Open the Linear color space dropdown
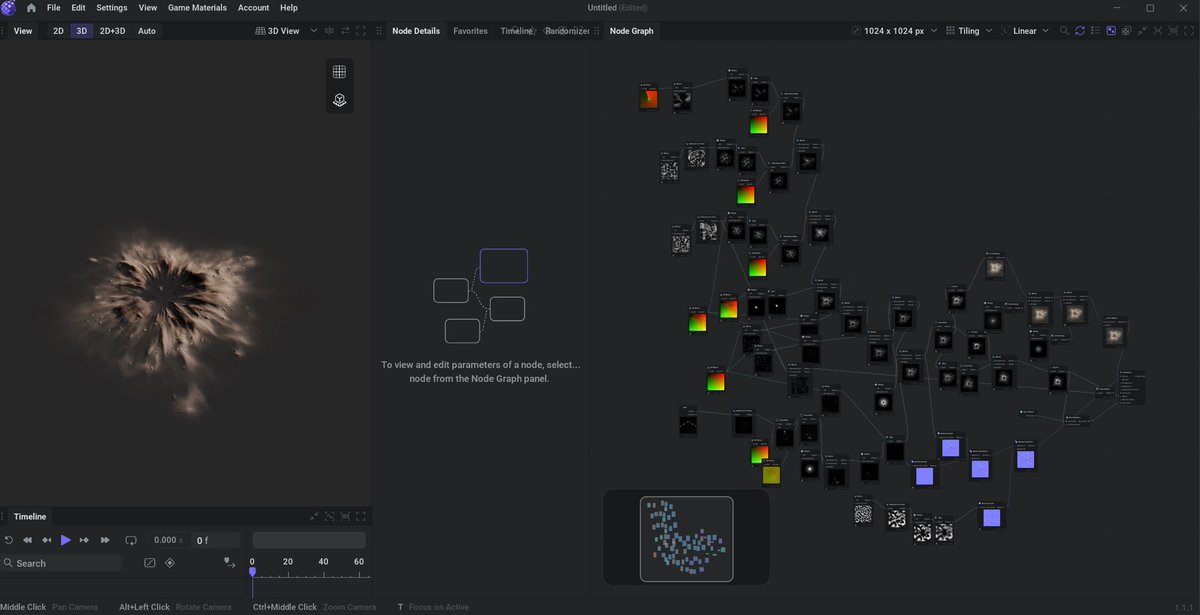This screenshot has height=615, width=1200. [x=1026, y=30]
